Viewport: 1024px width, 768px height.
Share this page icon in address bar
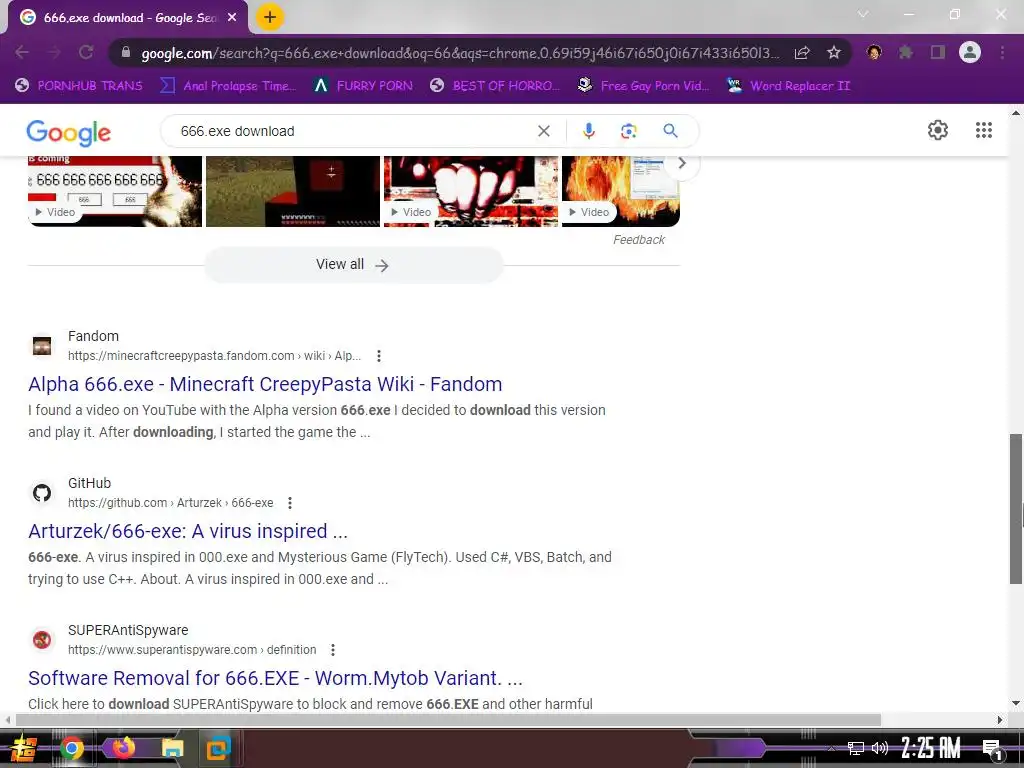tap(802, 52)
